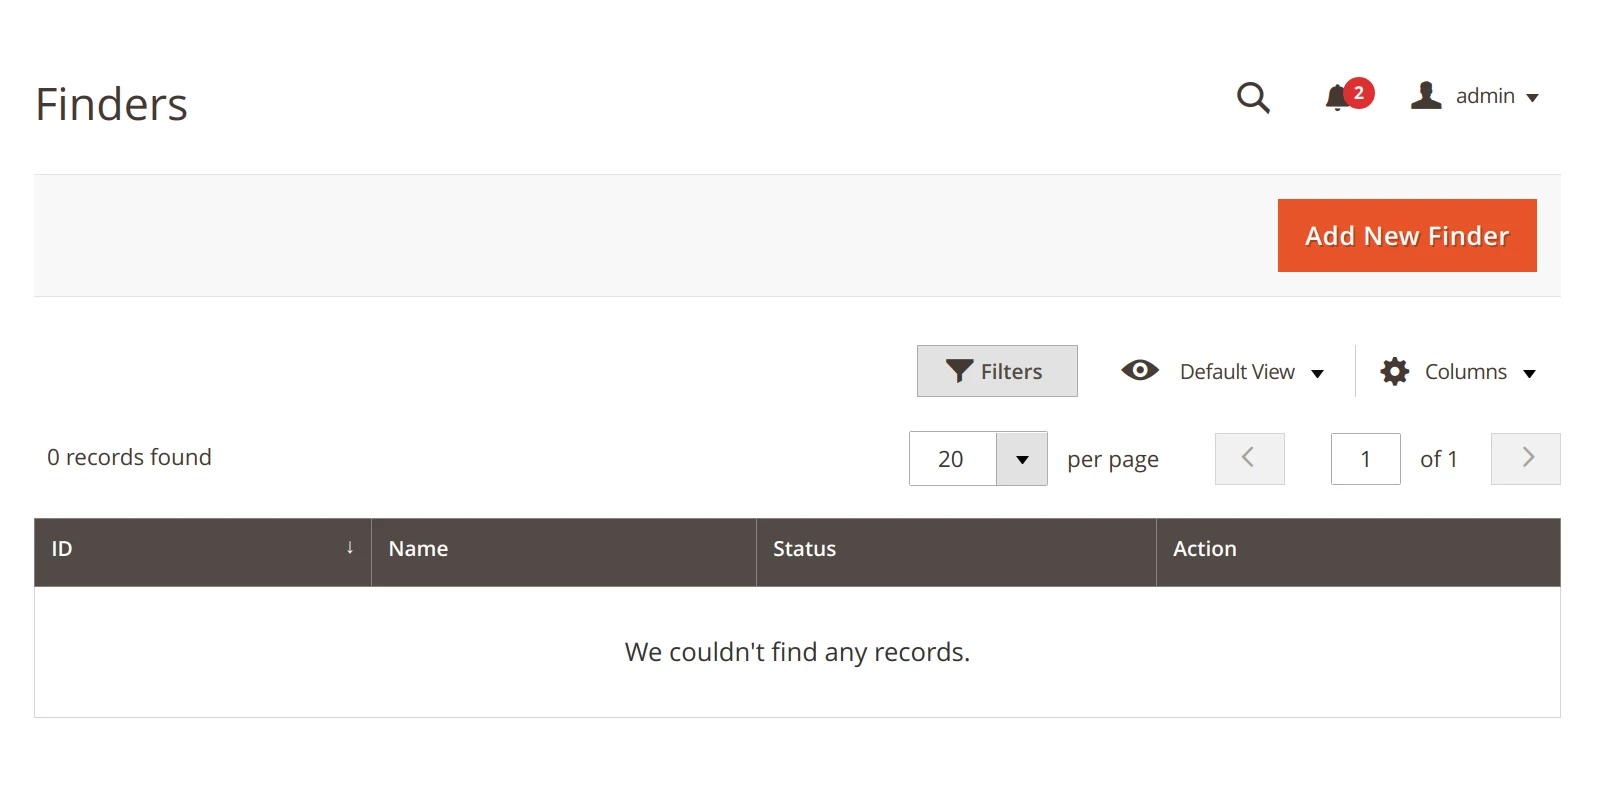Screen dimensions: 1600x800
Task: Click the Add New Finder button
Action: click(1406, 235)
